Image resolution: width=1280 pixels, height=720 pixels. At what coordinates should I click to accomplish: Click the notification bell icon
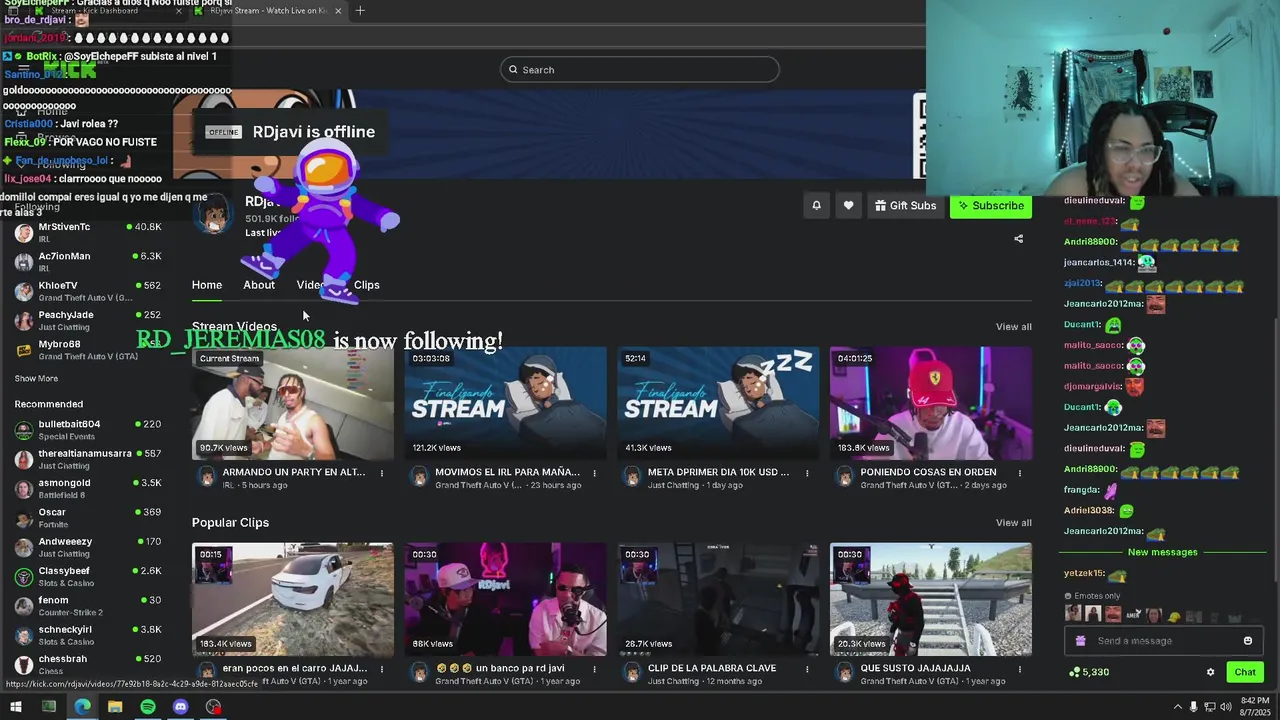816,205
